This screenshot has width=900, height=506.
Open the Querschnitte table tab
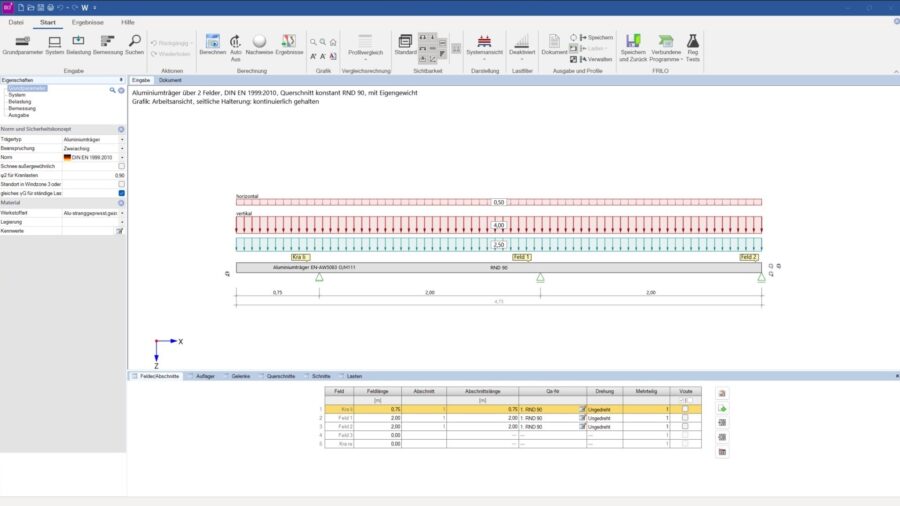point(280,376)
